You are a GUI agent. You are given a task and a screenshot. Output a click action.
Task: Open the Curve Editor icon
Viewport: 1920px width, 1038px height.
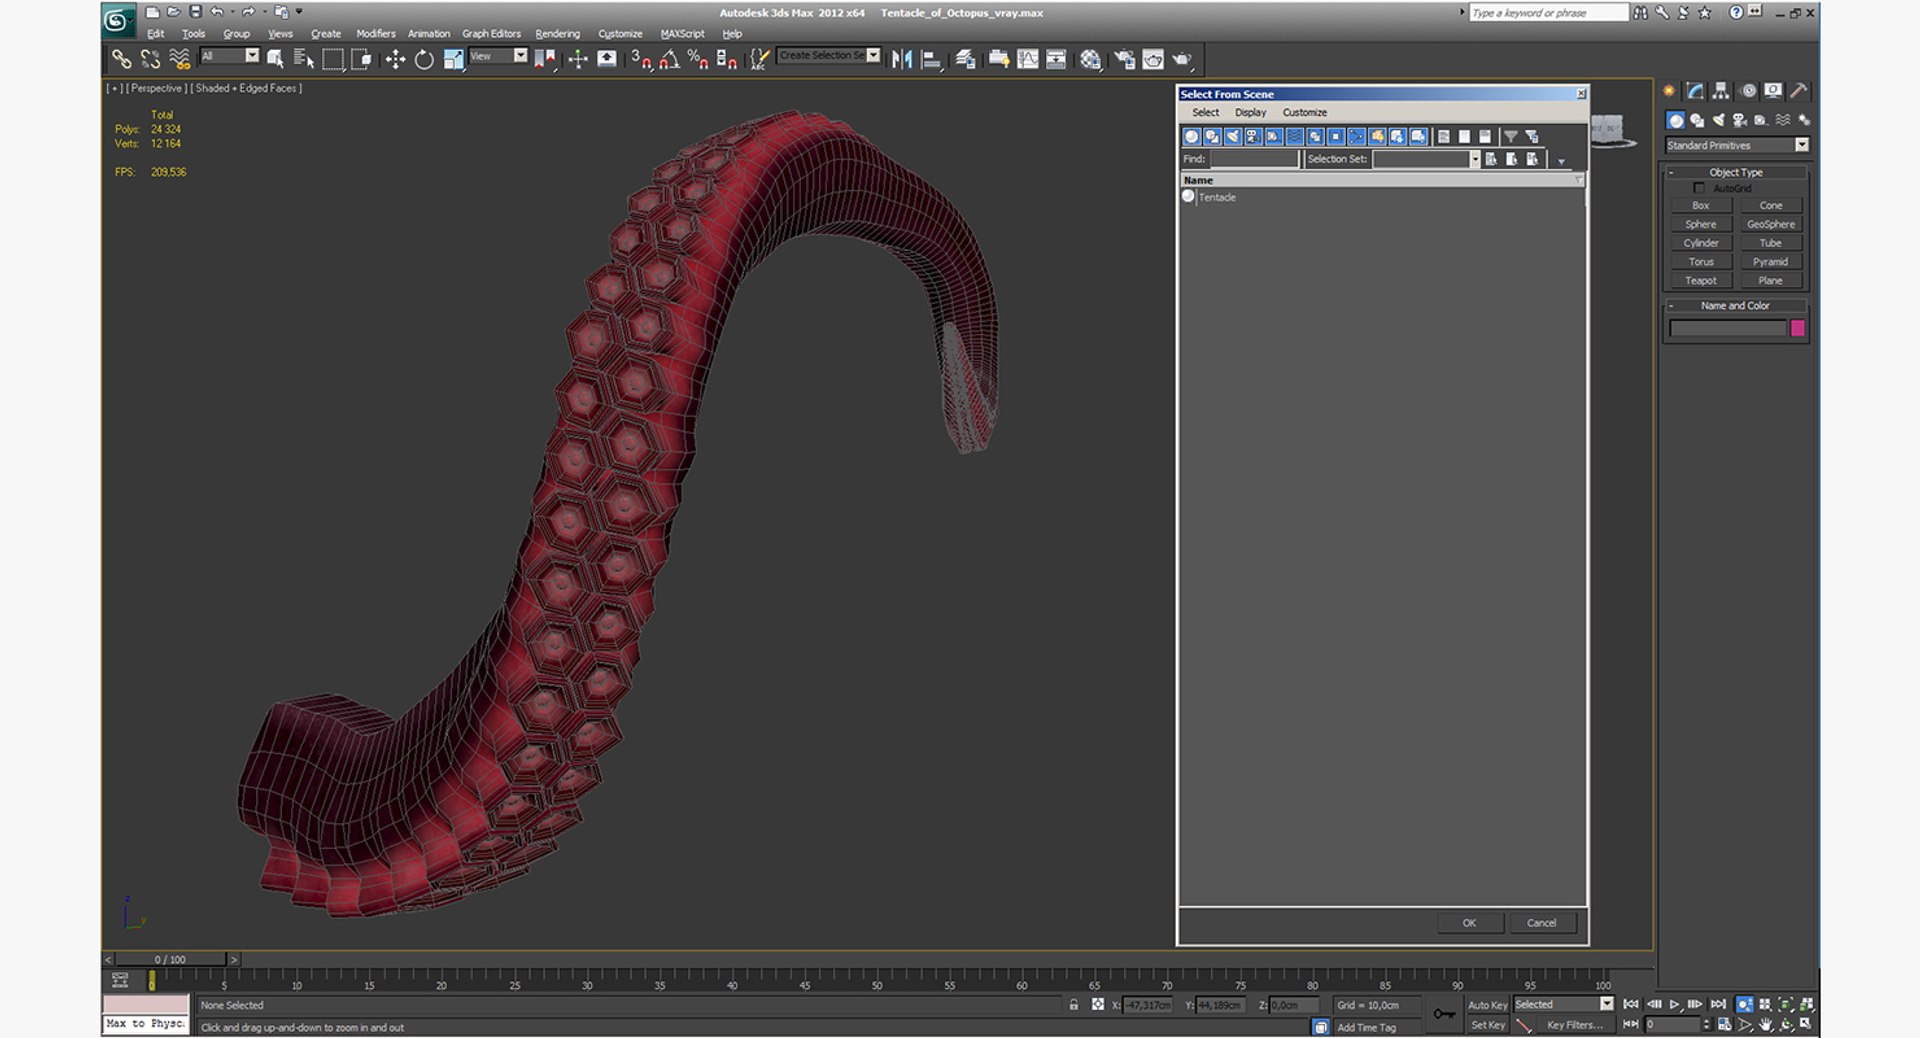click(1027, 60)
